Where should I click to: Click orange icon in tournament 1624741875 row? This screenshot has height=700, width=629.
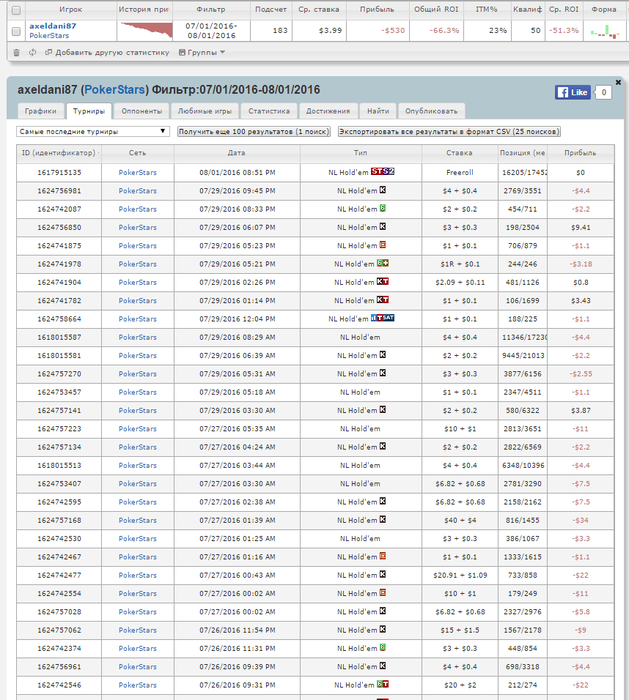click(x=383, y=245)
